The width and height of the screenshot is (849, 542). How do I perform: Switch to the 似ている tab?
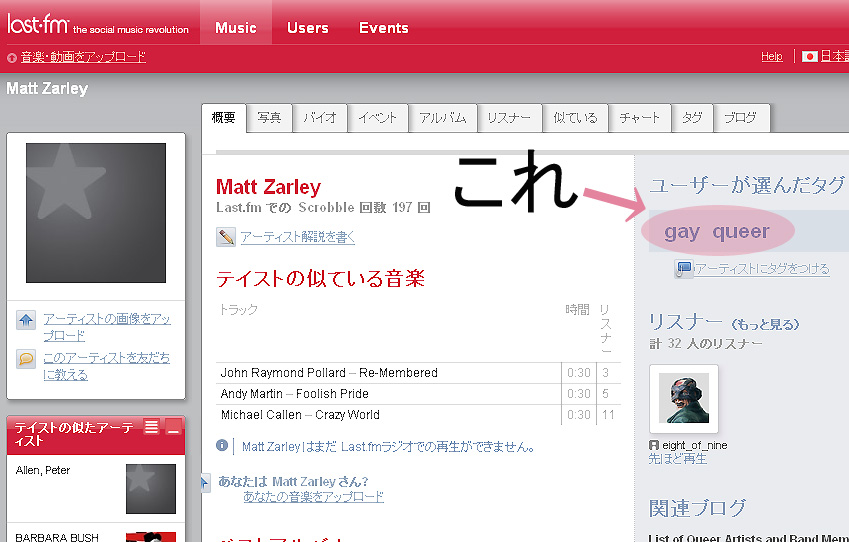click(x=576, y=118)
